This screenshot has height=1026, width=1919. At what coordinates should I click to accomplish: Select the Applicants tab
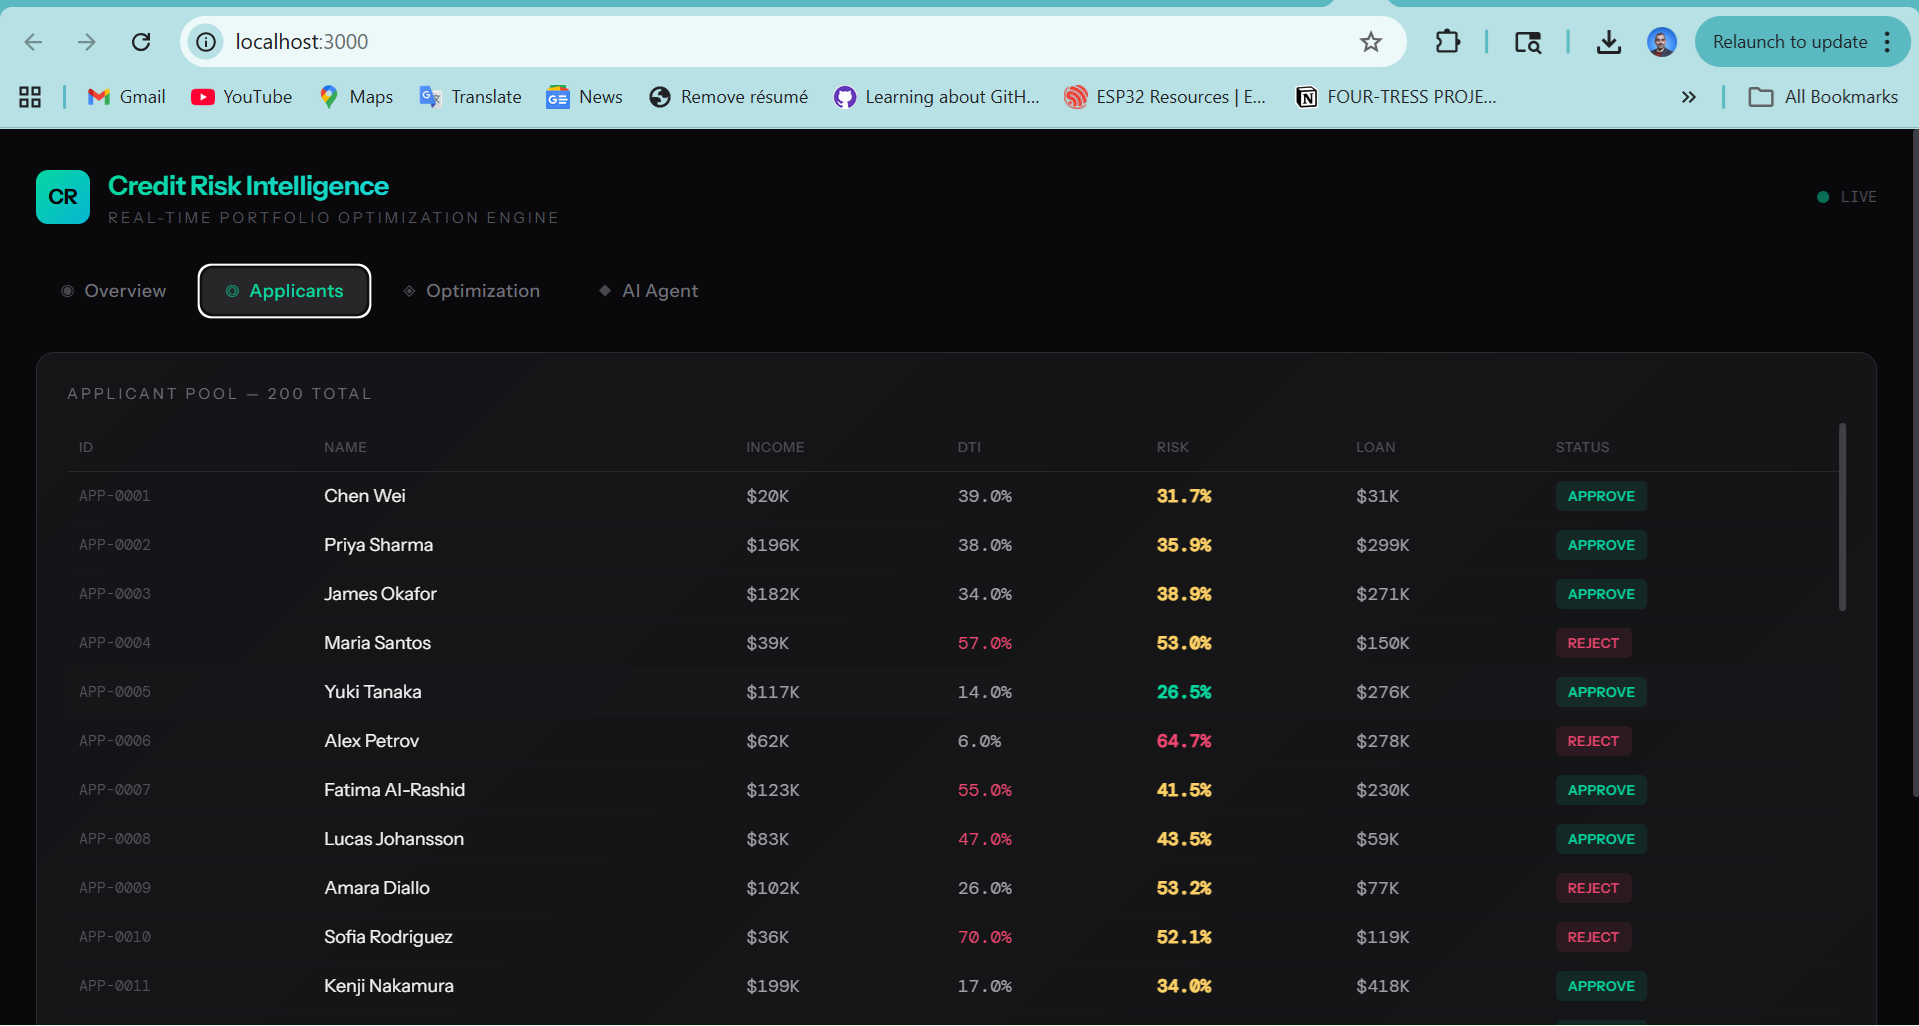click(284, 291)
